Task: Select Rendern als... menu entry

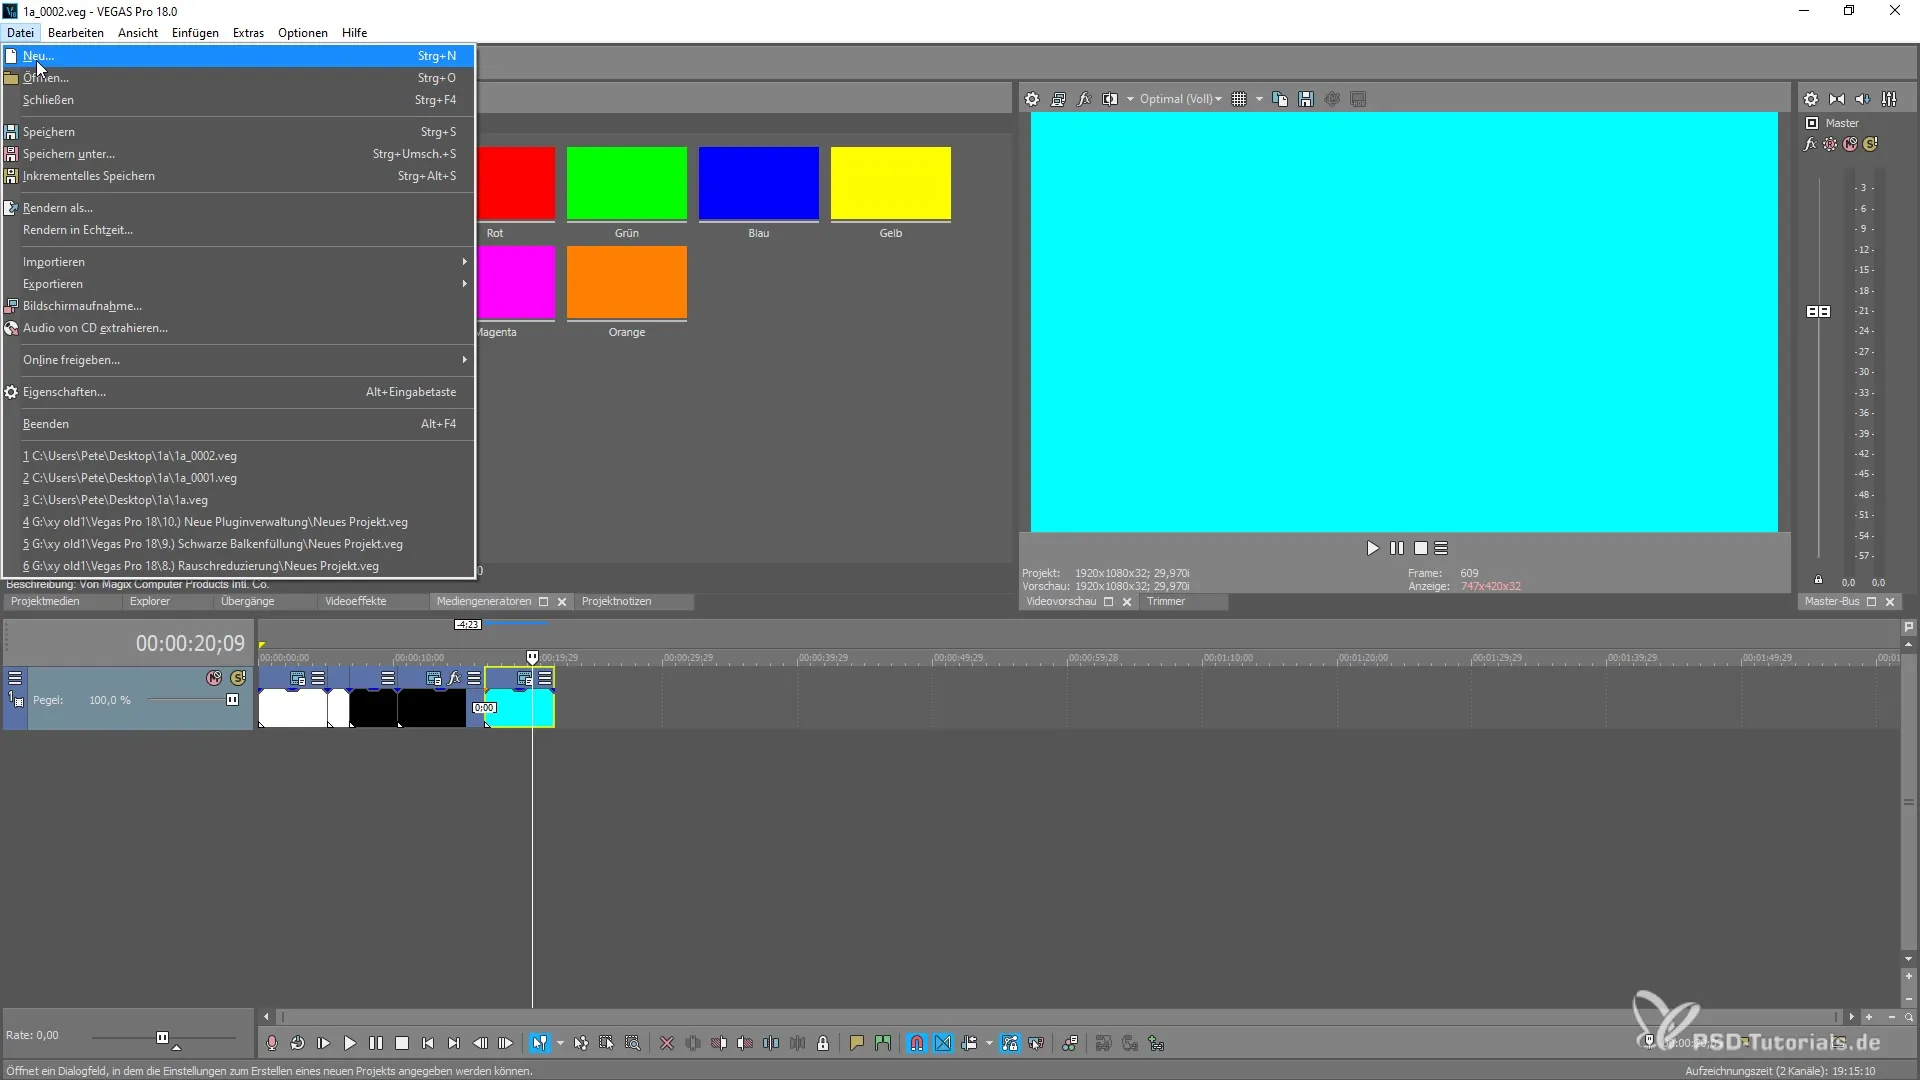Action: (239, 208)
